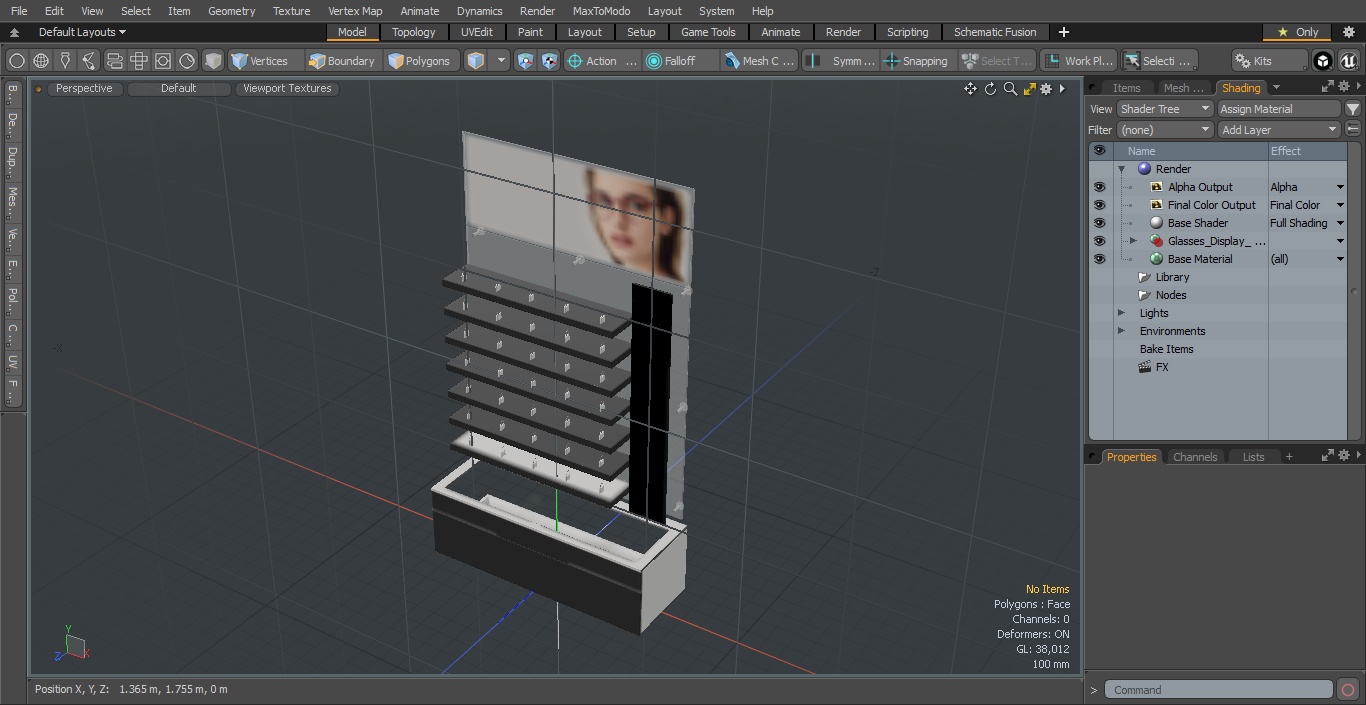Screen dimensions: 1366x705
Task: Click the center selected cross icon
Action: tap(139, 61)
